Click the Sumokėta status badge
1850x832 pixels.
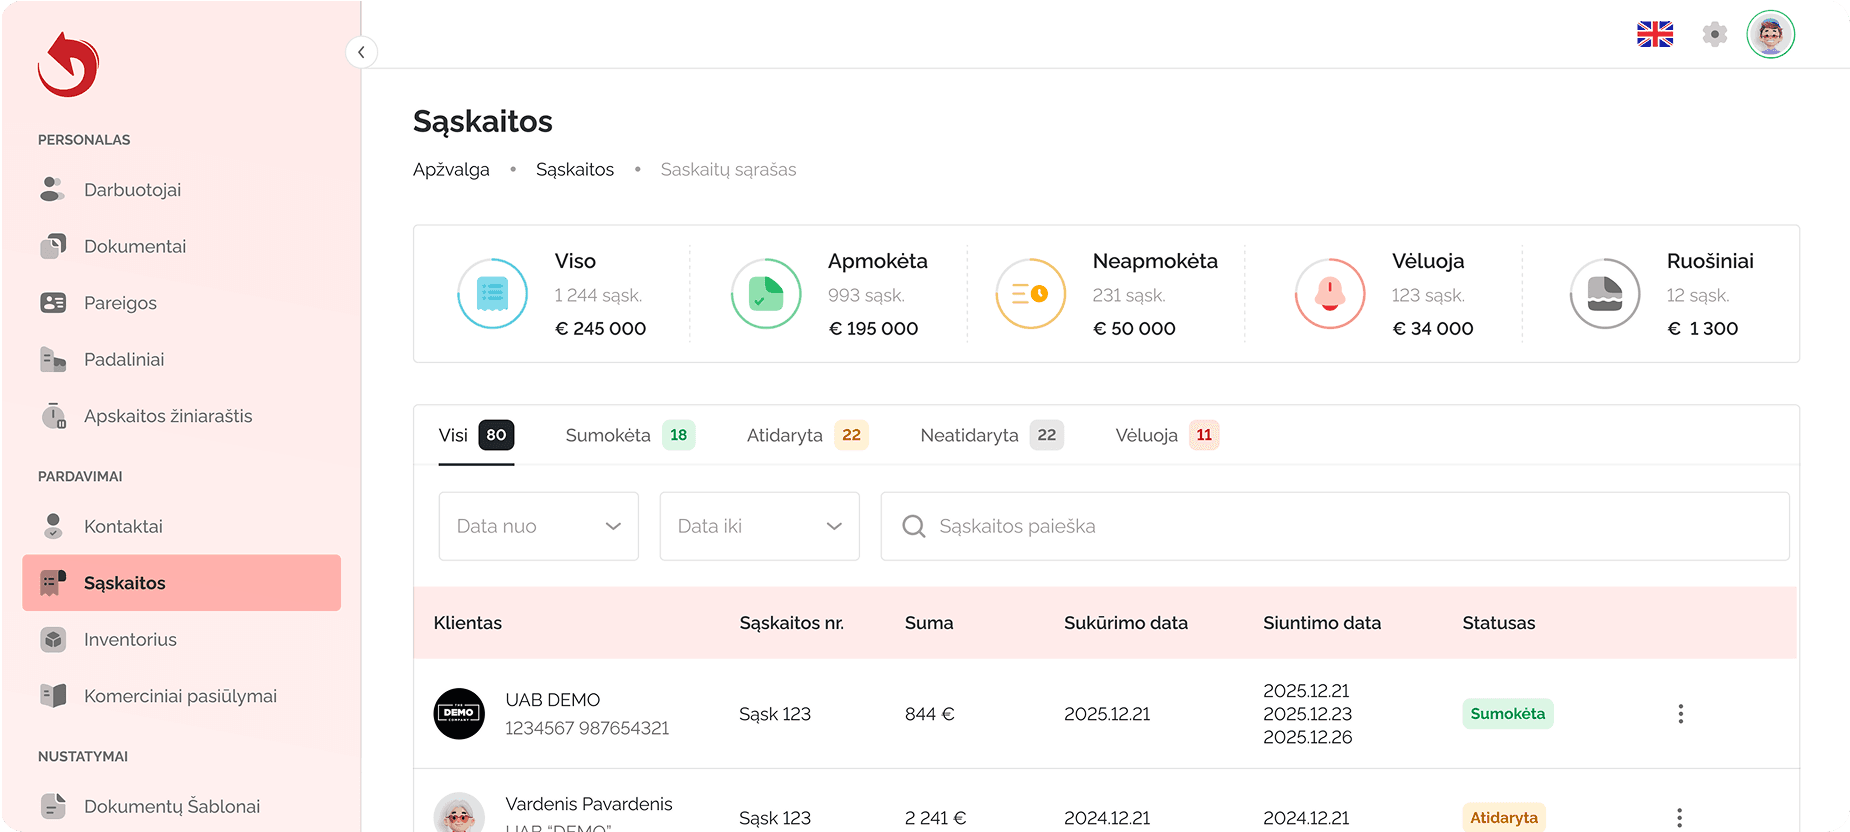(x=1508, y=714)
